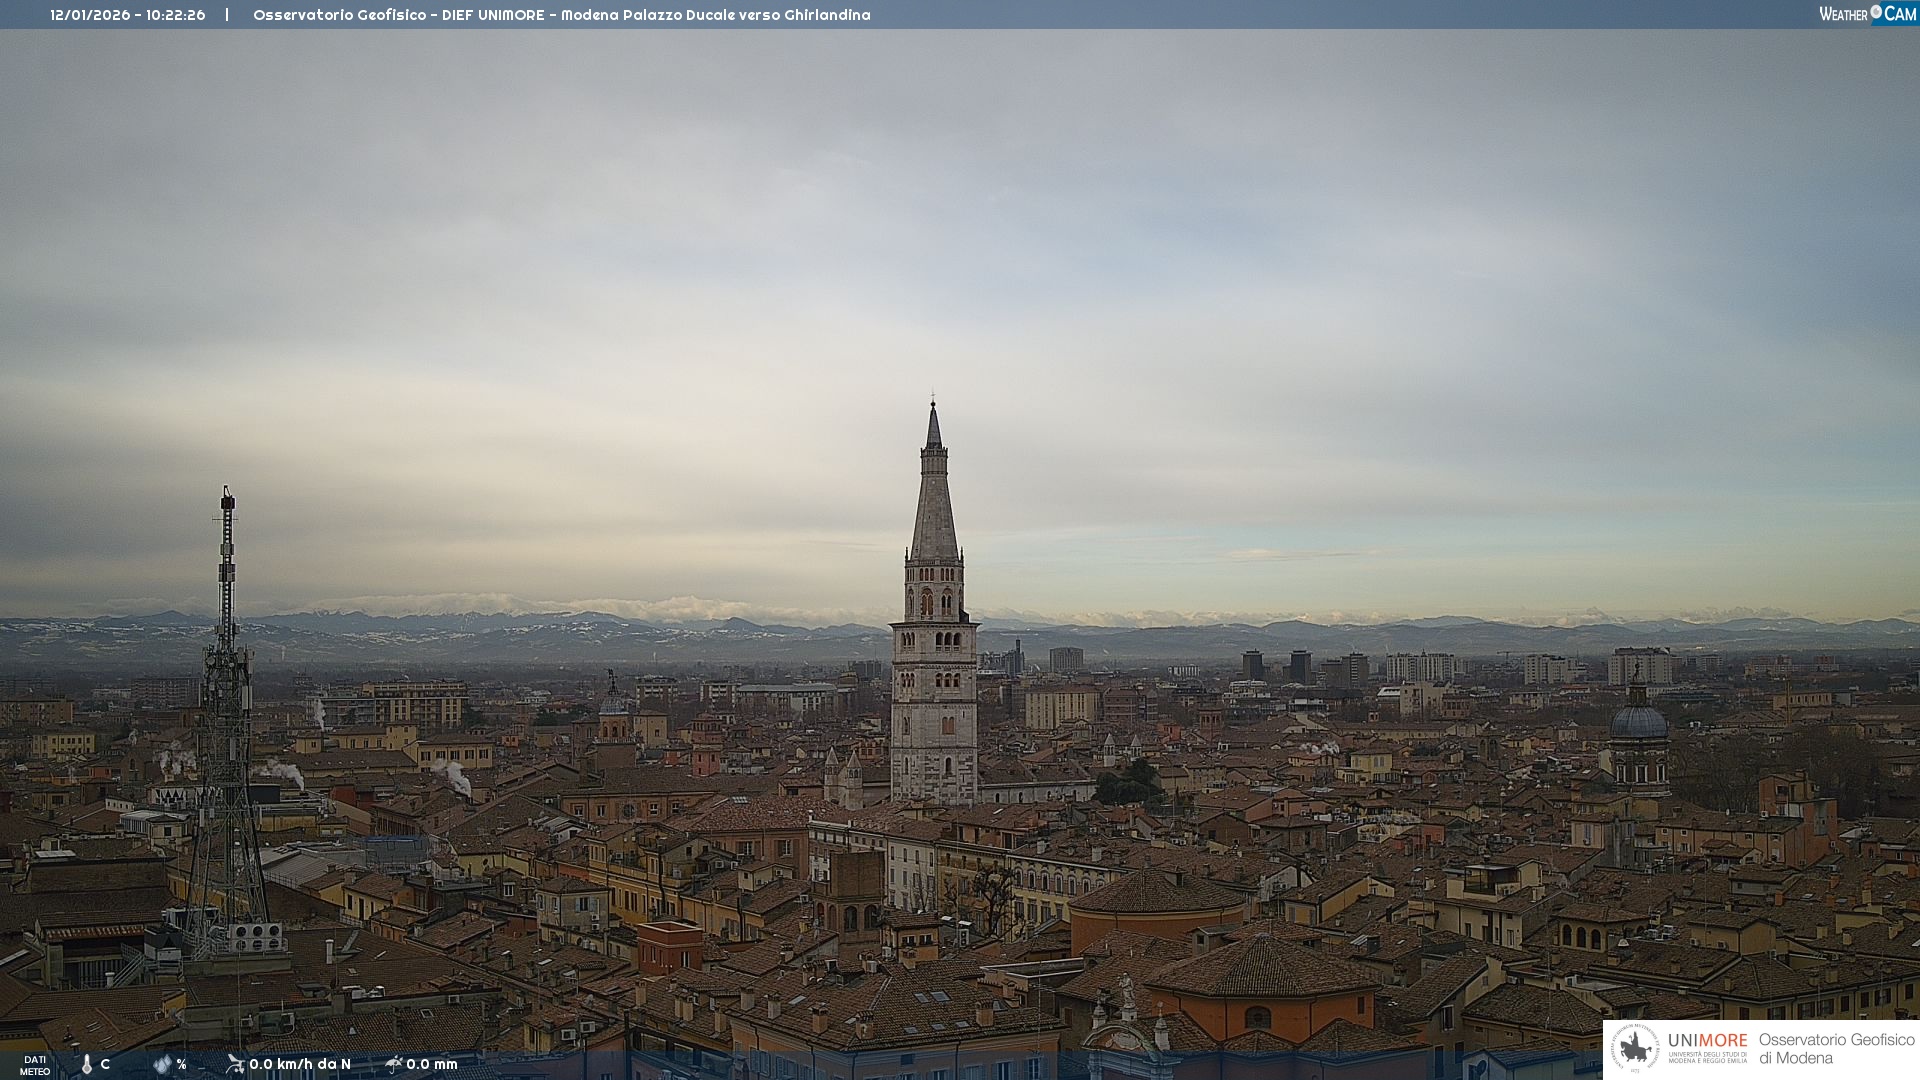The width and height of the screenshot is (1920, 1080).
Task: Click the wind speed 0.0 km/h reading
Action: [x=300, y=1064]
